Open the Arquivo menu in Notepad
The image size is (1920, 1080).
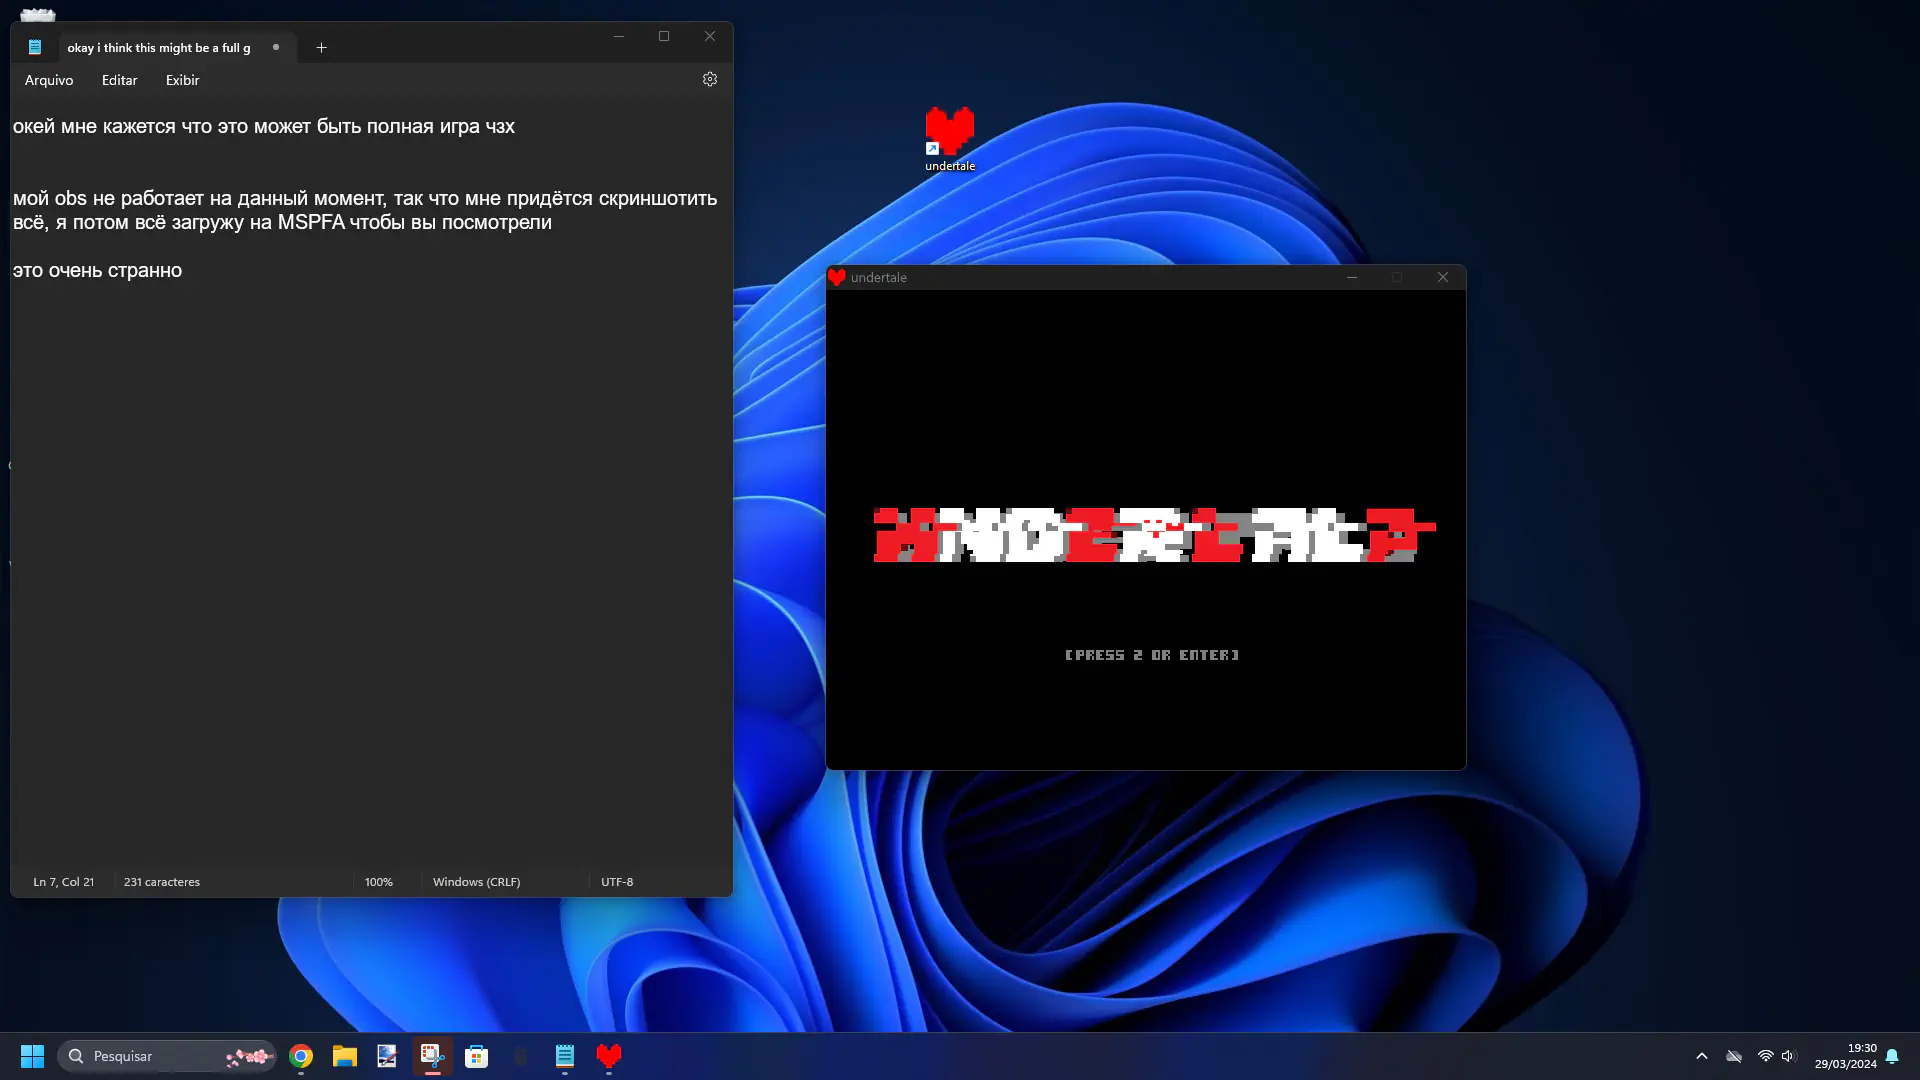(x=49, y=80)
